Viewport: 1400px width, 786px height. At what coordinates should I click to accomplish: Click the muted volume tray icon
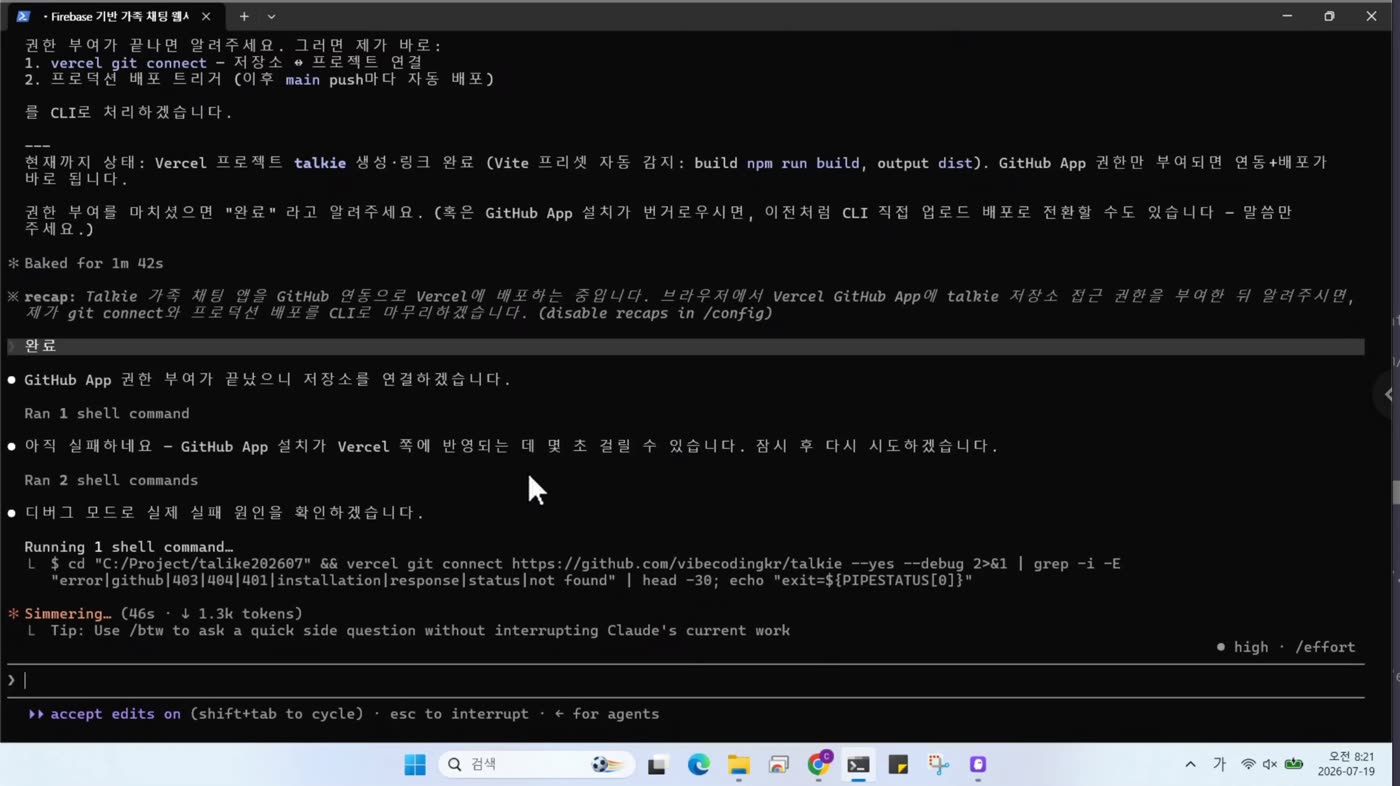tap(1270, 765)
